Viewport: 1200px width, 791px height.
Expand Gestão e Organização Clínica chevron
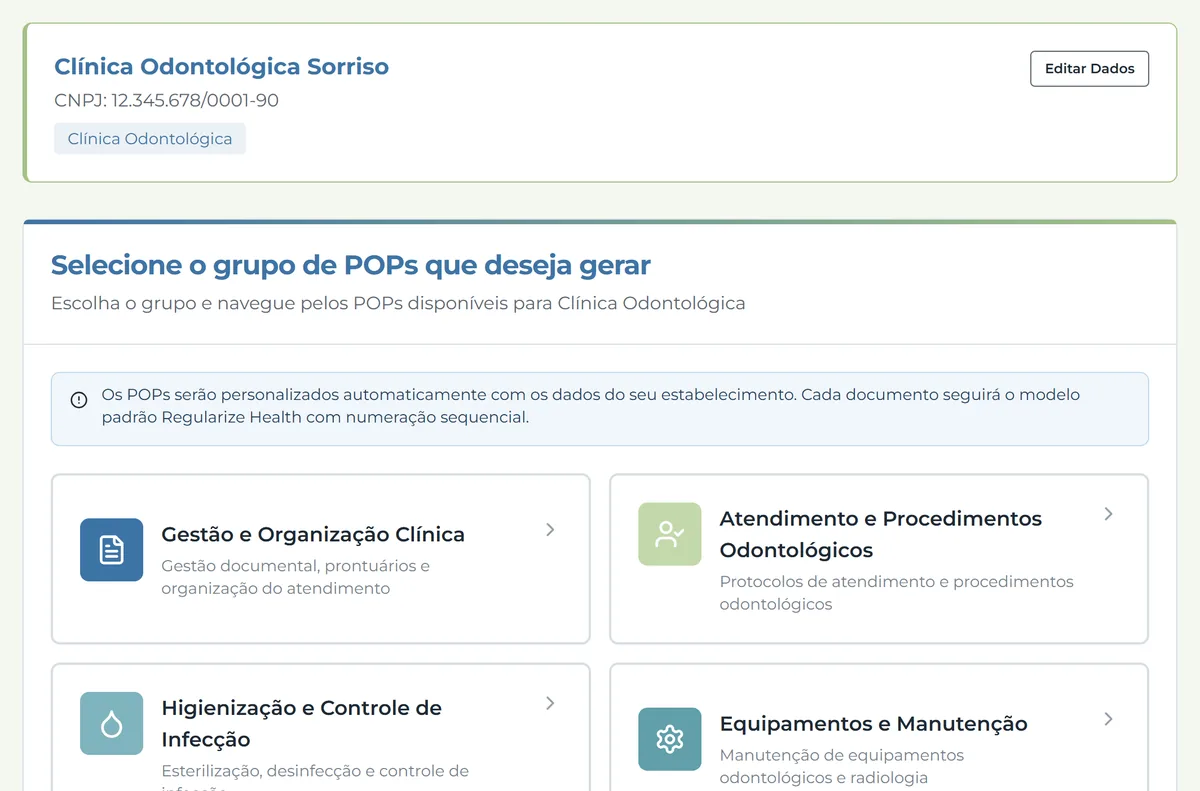tap(550, 530)
